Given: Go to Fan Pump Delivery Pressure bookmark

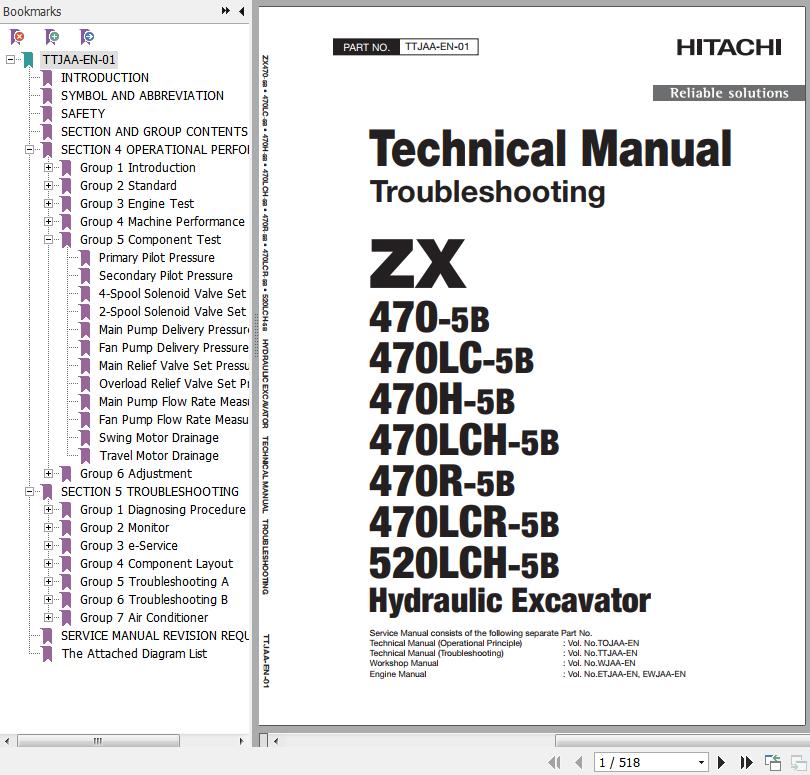Looking at the screenshot, I should tap(174, 348).
